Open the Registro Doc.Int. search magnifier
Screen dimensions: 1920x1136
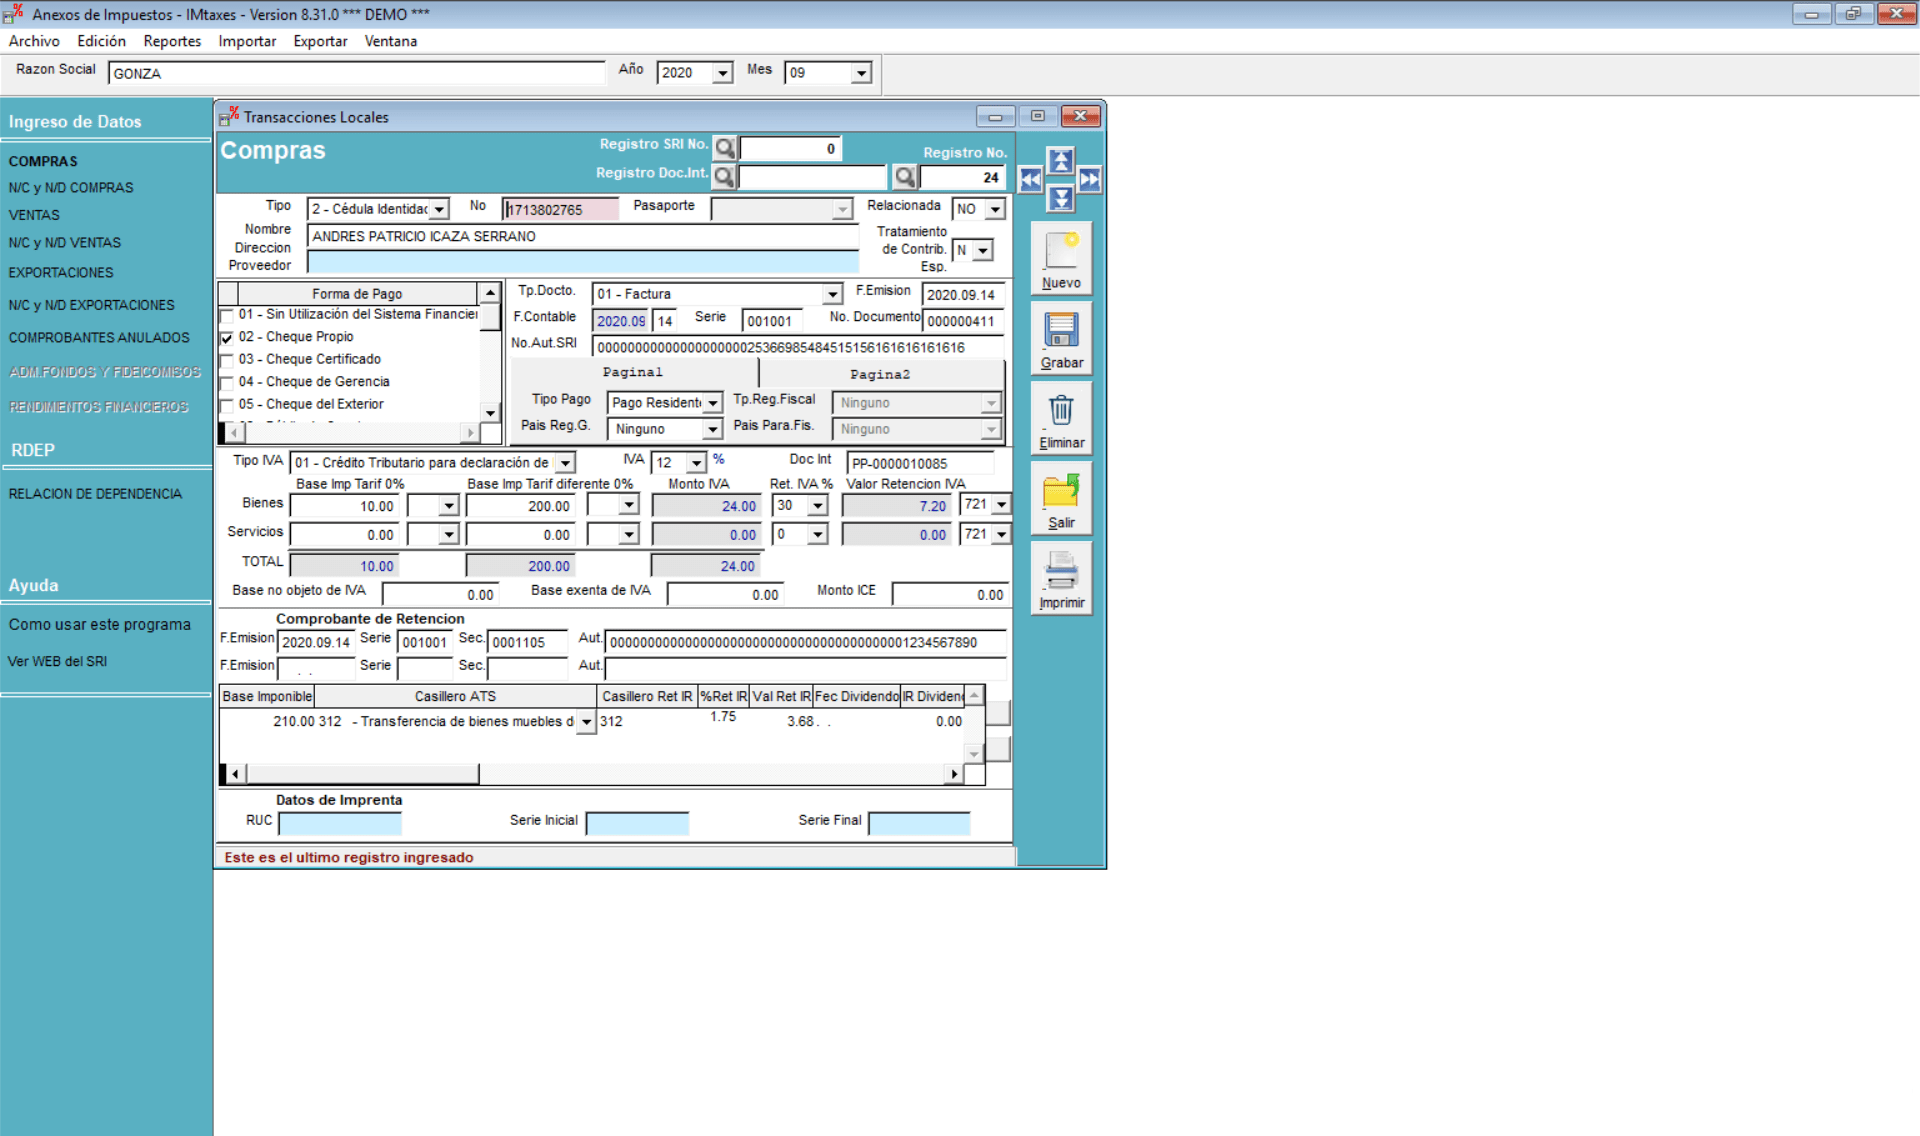tap(724, 176)
